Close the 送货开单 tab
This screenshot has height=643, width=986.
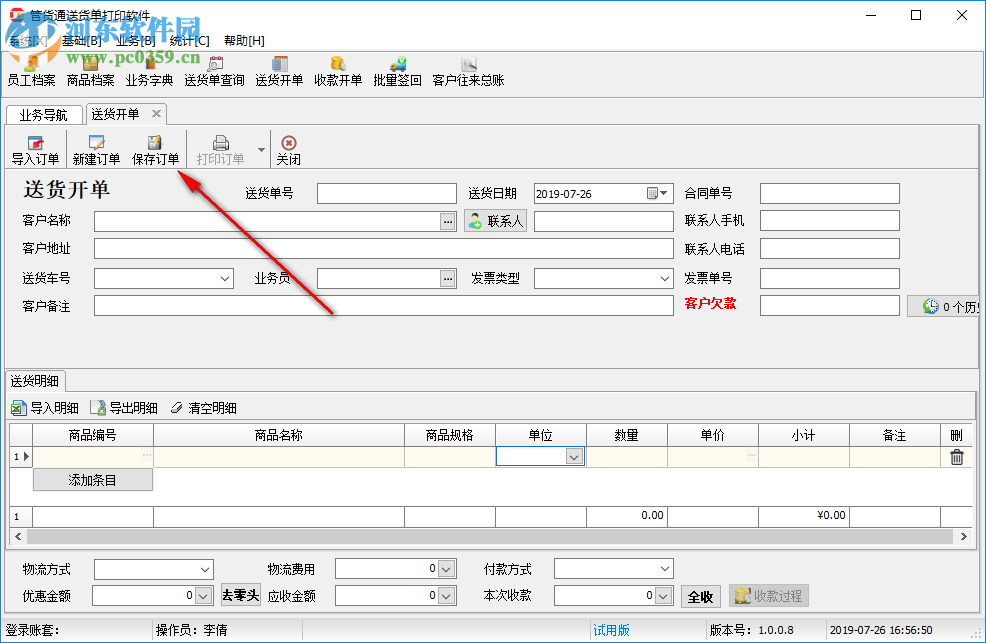click(157, 113)
